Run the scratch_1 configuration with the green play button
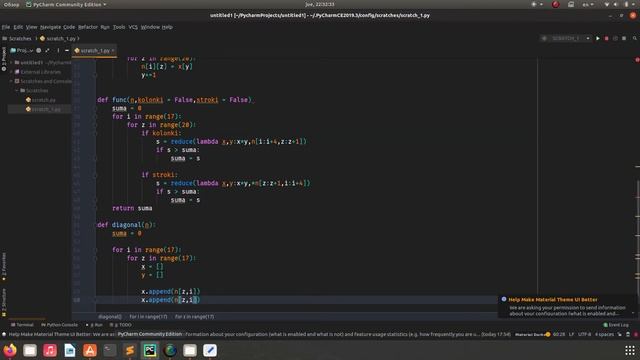 tap(598, 38)
